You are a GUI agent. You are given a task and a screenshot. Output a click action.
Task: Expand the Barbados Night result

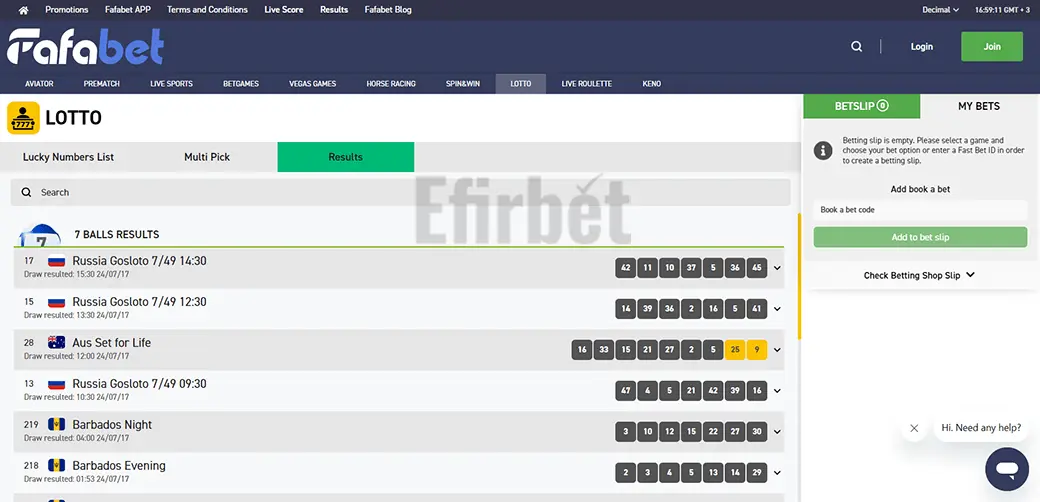777,432
